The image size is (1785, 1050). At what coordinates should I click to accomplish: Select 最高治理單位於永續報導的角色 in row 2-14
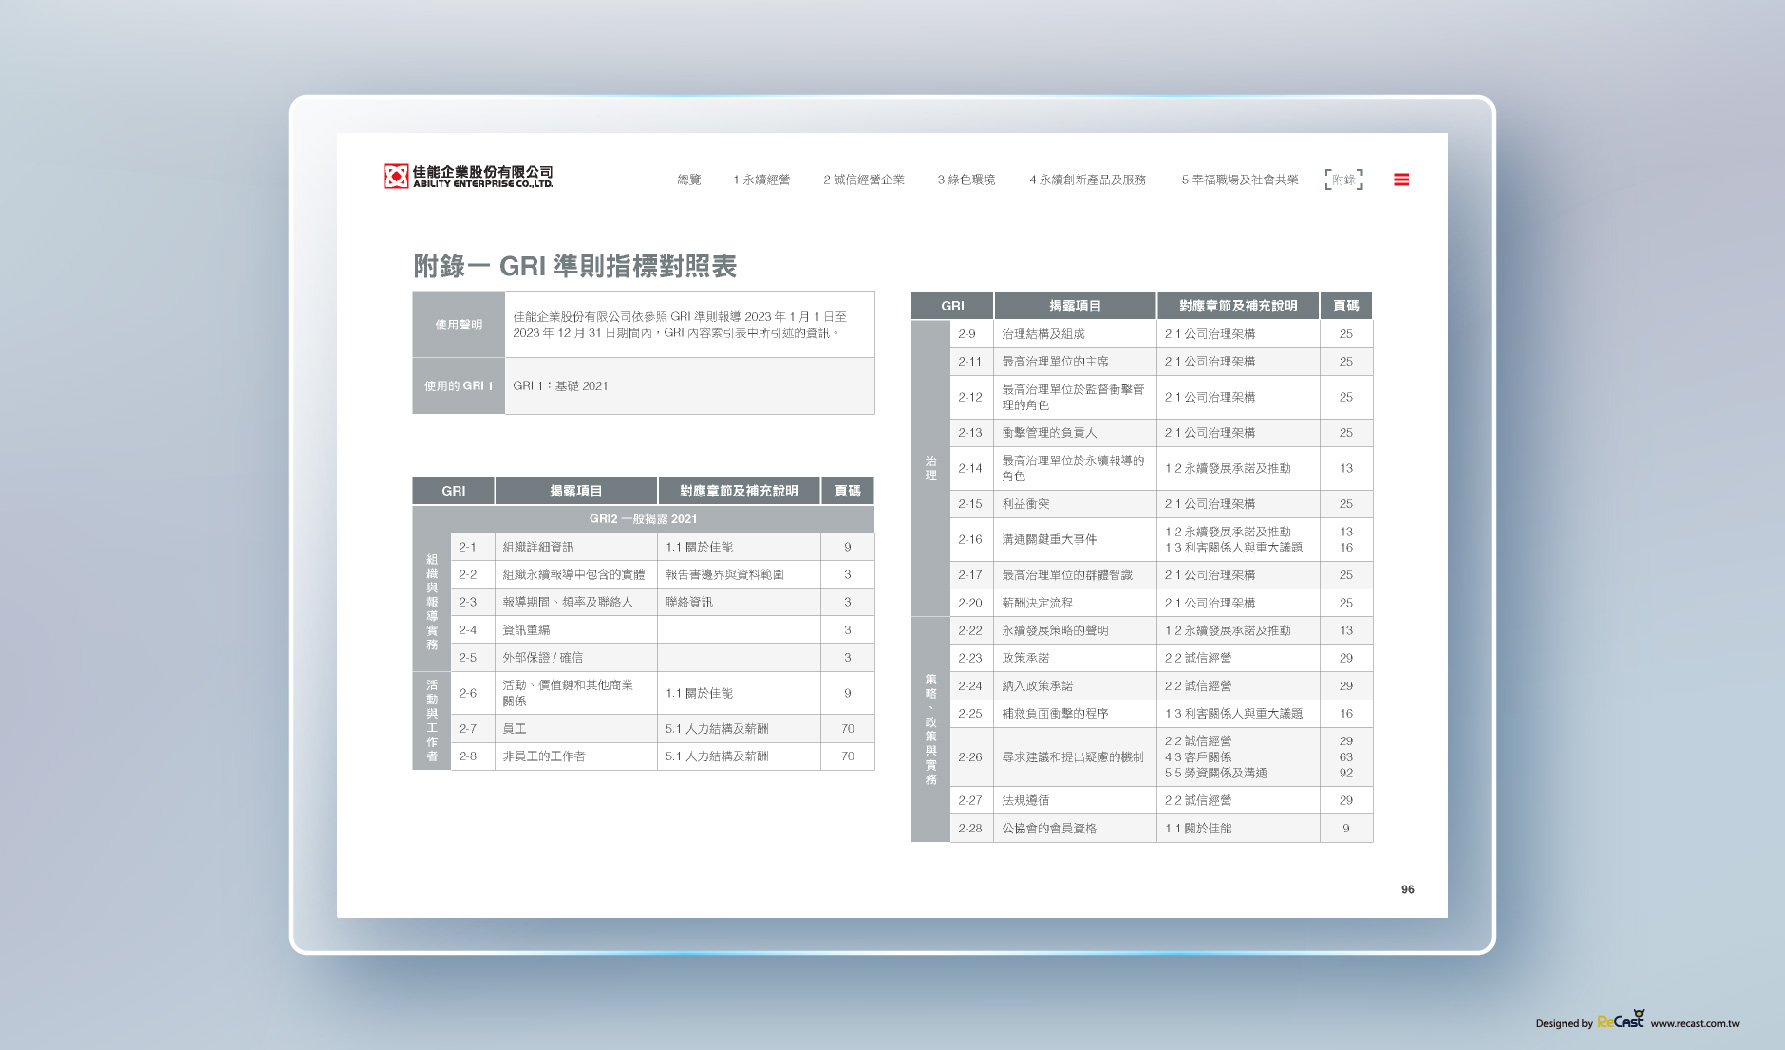1073,468
